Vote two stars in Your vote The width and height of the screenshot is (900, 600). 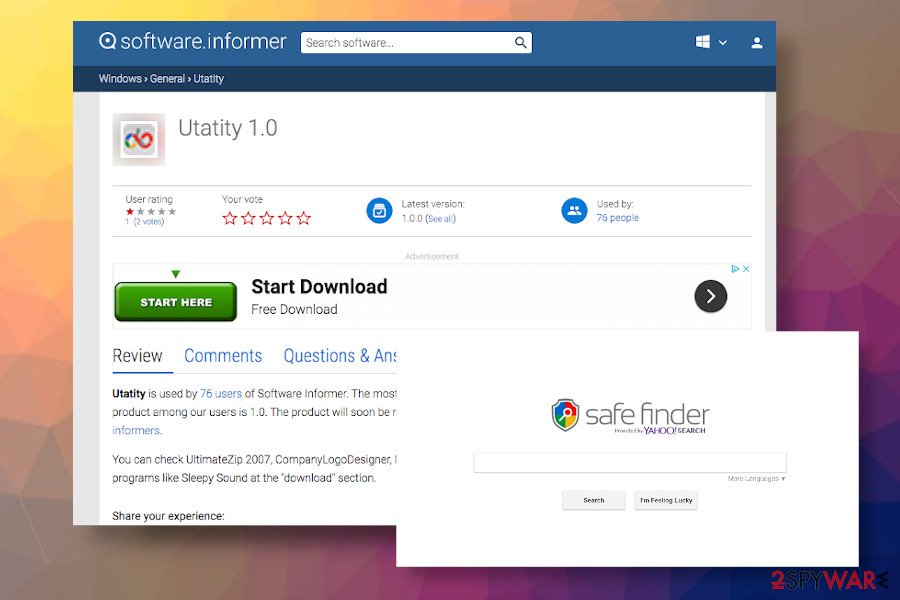click(x=248, y=218)
